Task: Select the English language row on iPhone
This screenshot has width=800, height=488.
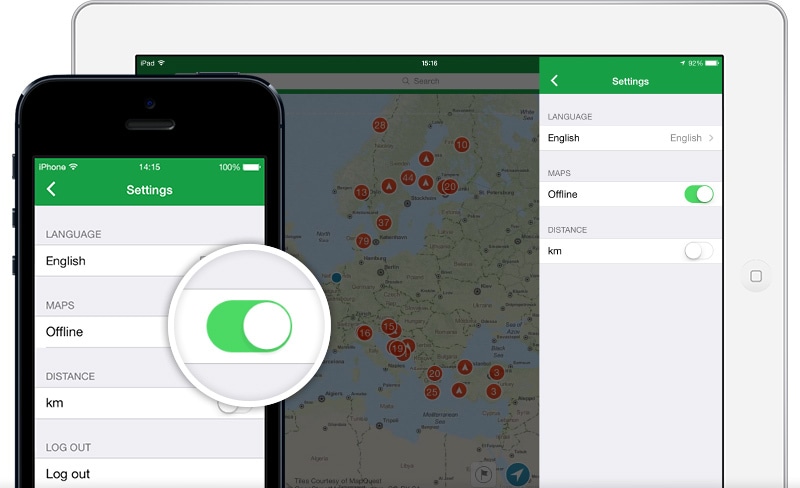Action: click(x=150, y=261)
